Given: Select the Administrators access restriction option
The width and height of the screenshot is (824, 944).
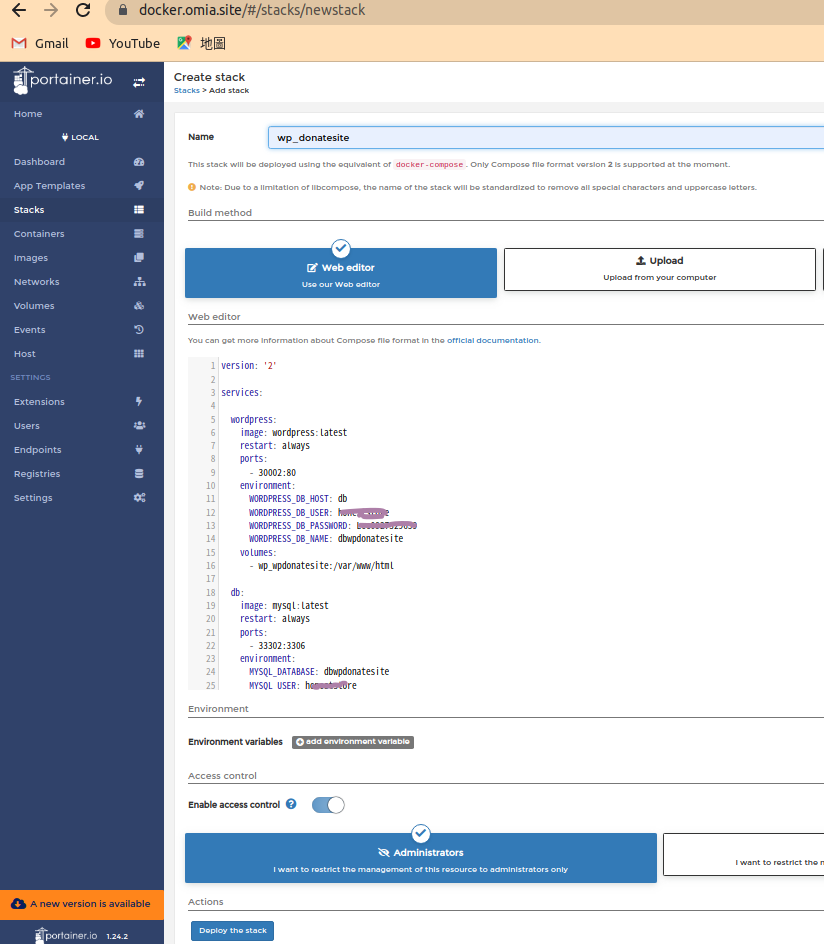Looking at the screenshot, I should pyautogui.click(x=421, y=858).
